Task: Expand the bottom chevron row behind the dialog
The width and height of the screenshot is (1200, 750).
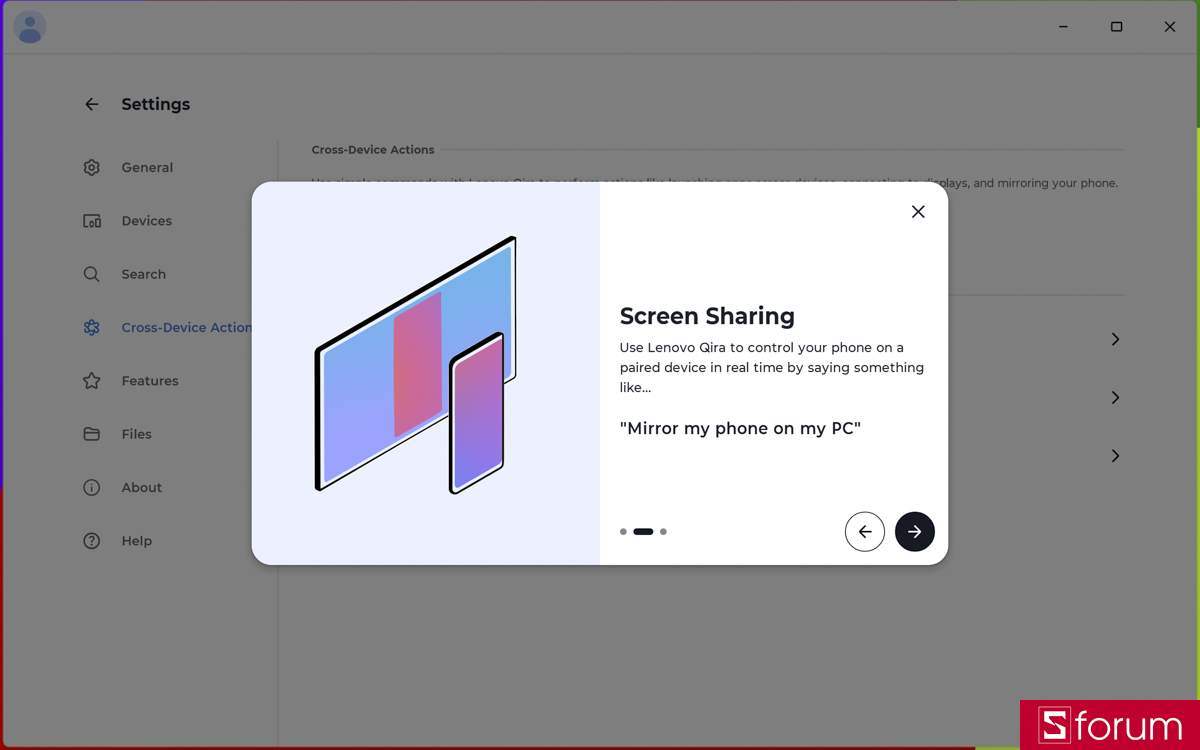Action: coord(1115,456)
